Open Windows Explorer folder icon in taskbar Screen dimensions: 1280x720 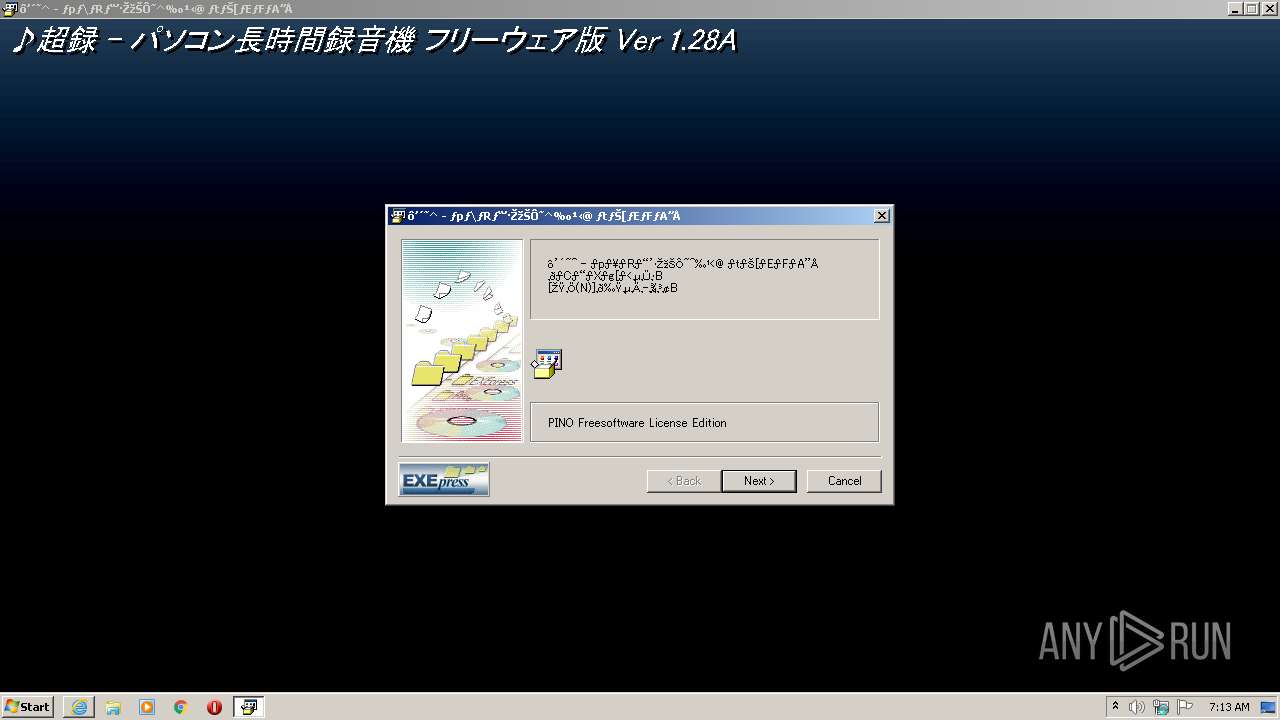pyautogui.click(x=113, y=707)
